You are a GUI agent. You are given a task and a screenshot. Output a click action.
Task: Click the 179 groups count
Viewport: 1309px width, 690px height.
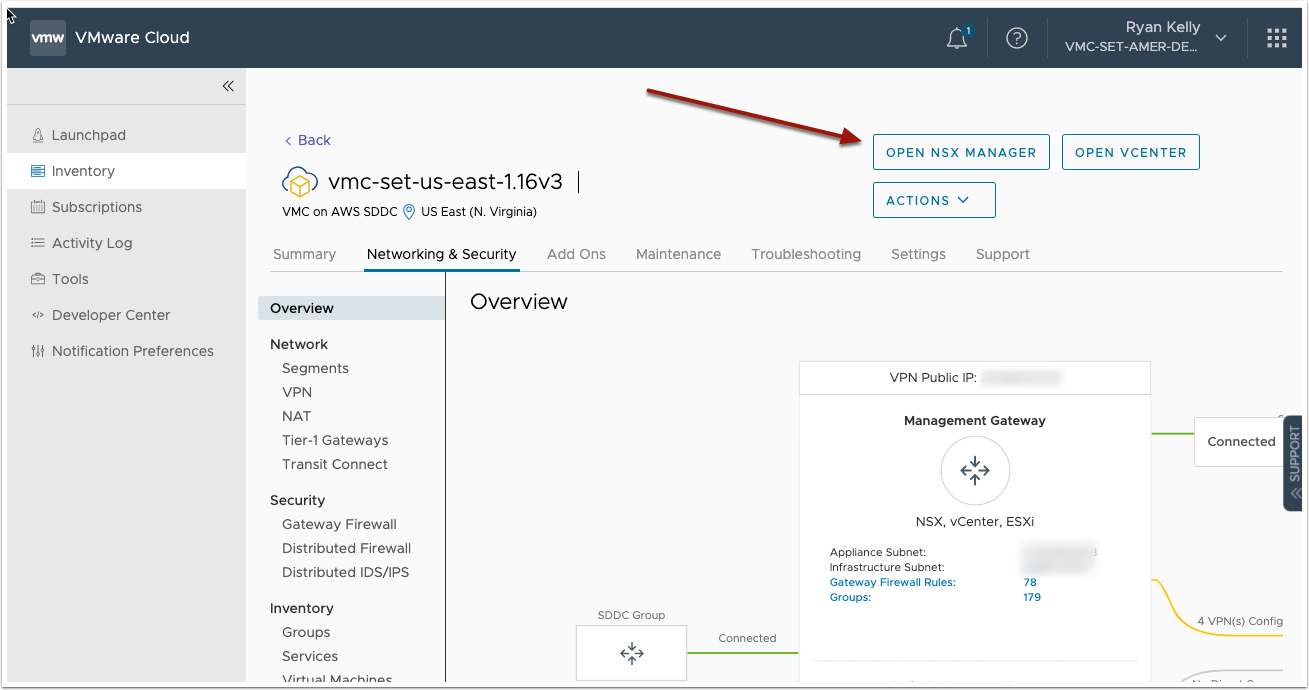coord(1032,597)
